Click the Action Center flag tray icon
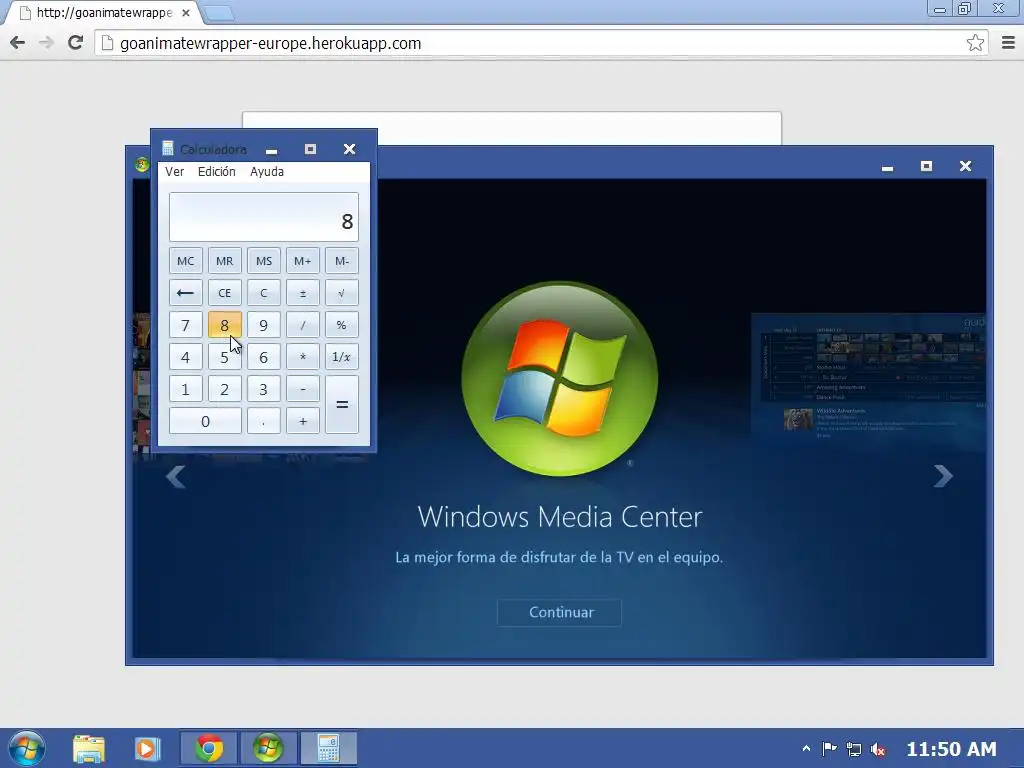 pos(829,748)
